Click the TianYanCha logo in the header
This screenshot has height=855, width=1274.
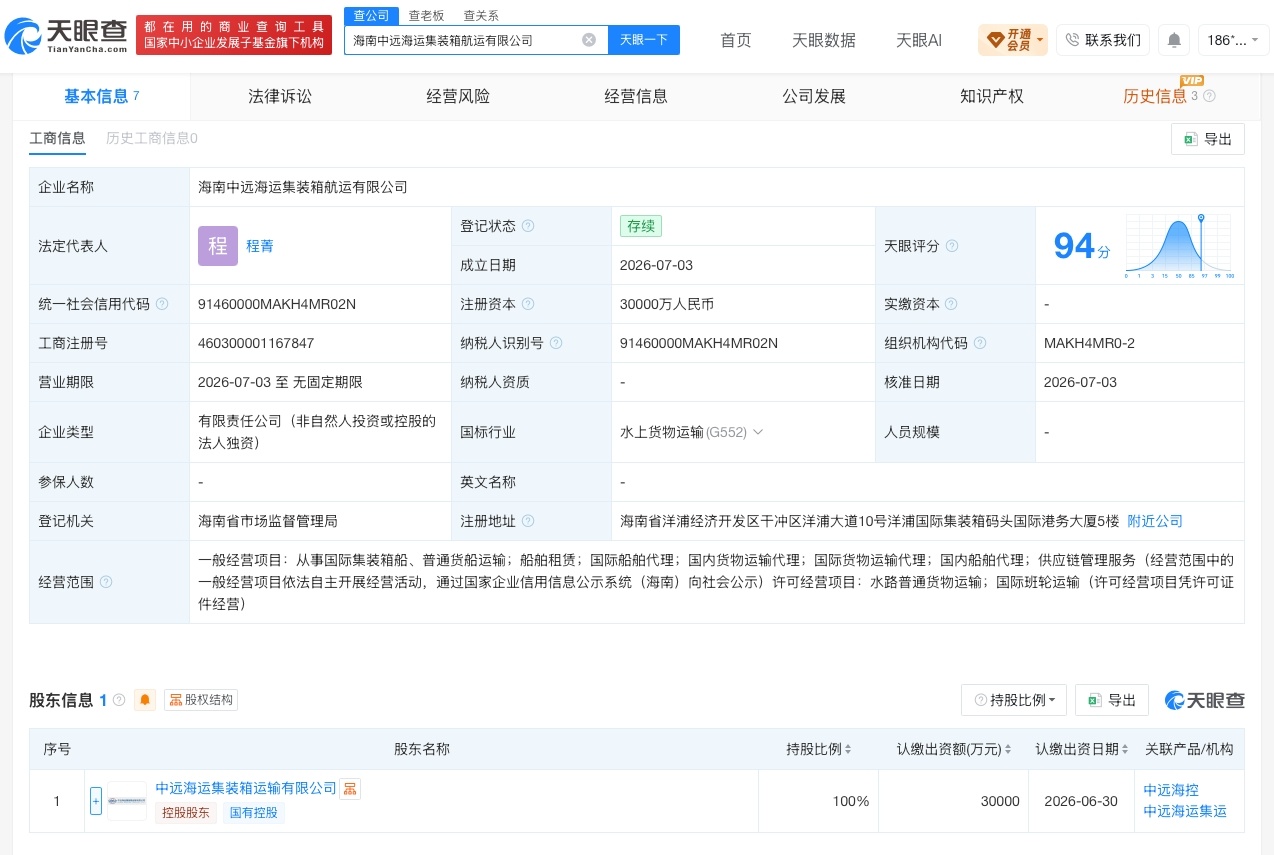(66, 36)
